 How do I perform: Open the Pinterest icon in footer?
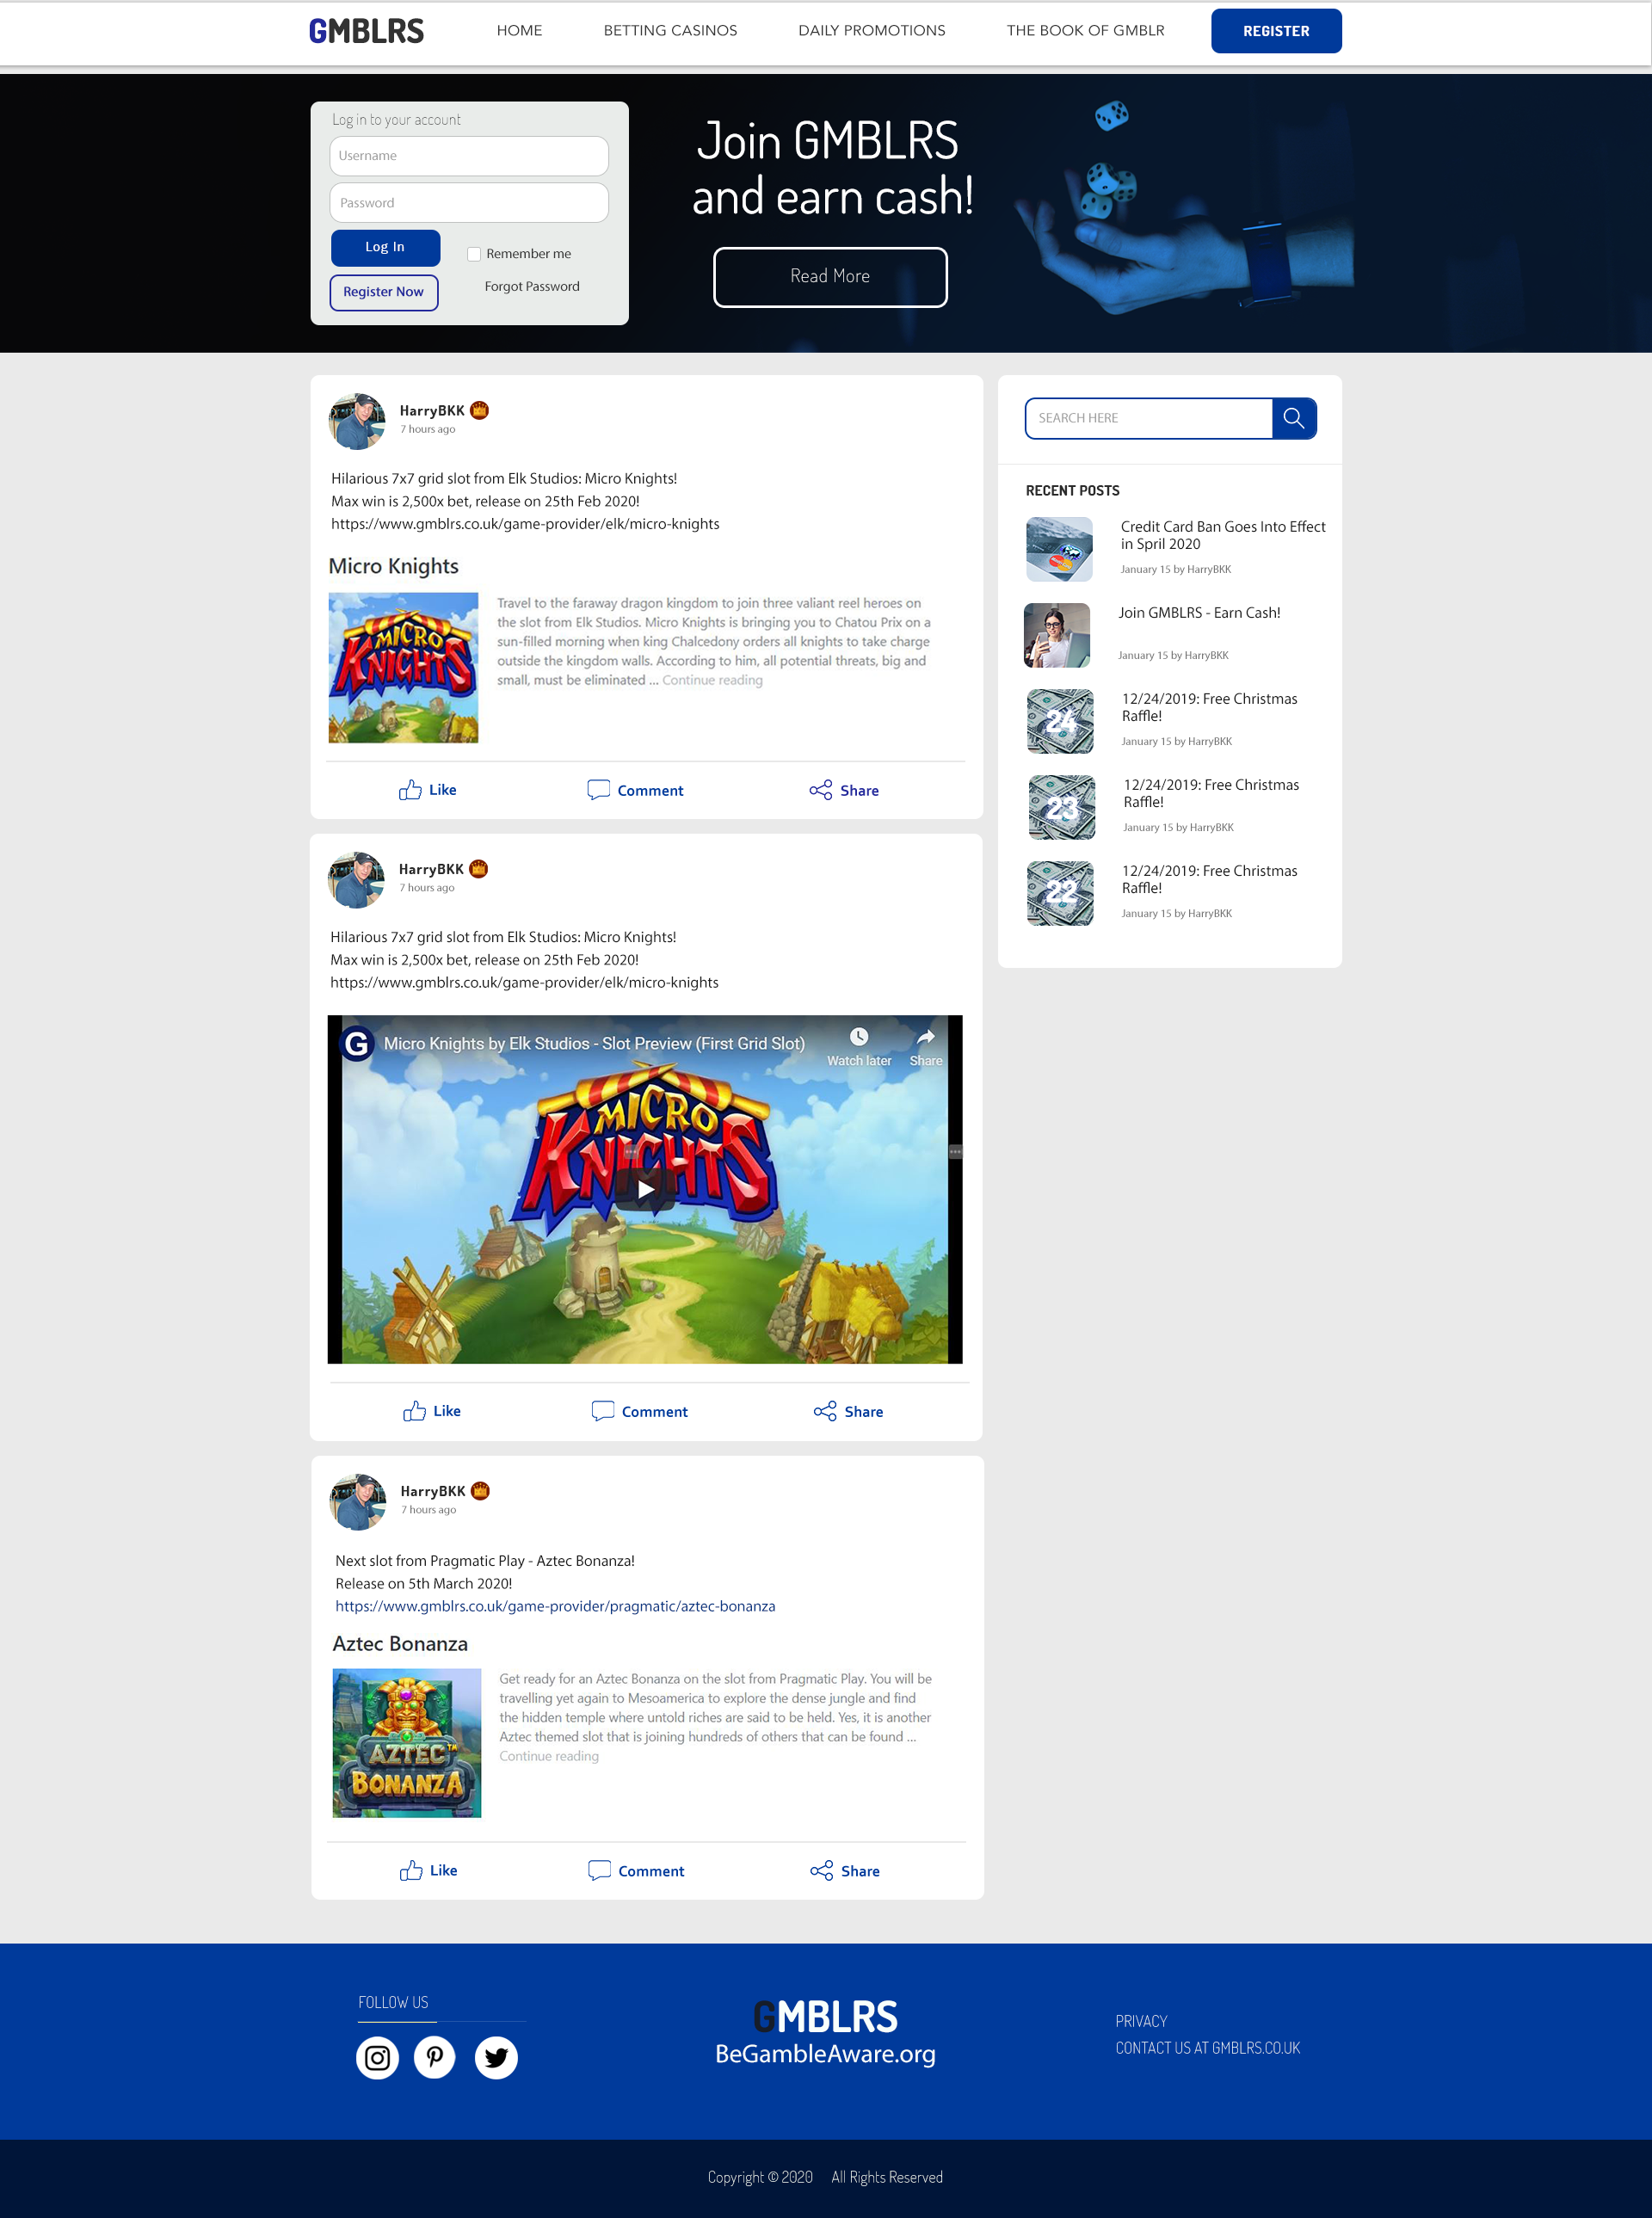(x=435, y=2057)
